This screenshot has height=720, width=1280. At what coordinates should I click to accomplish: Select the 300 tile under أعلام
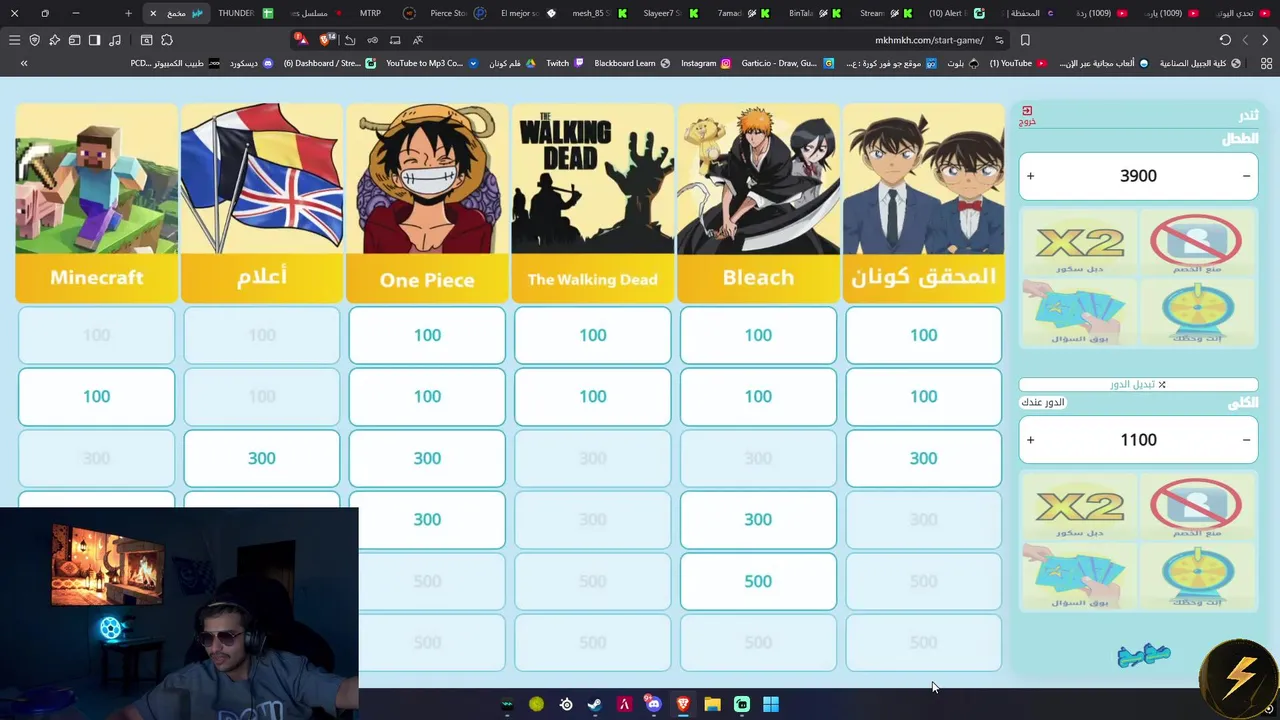pyautogui.click(x=262, y=458)
